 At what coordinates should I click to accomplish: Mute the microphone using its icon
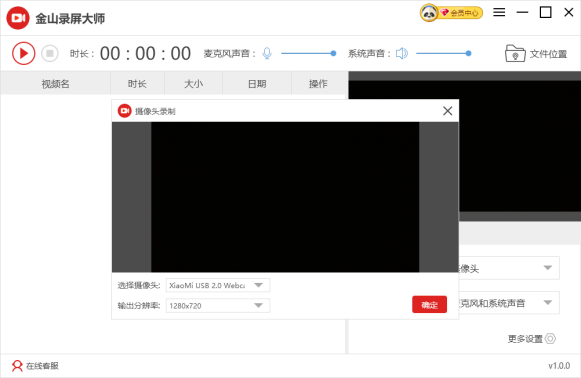pyautogui.click(x=267, y=53)
